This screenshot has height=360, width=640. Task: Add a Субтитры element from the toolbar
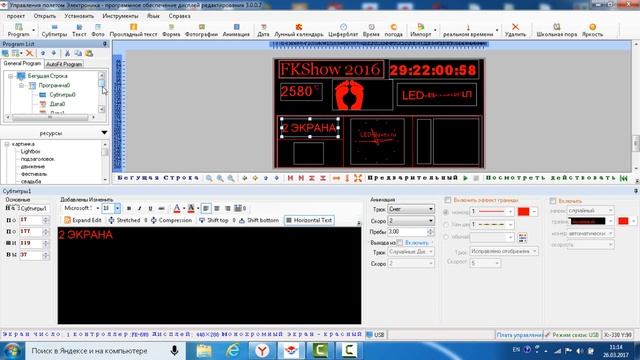tap(54, 30)
